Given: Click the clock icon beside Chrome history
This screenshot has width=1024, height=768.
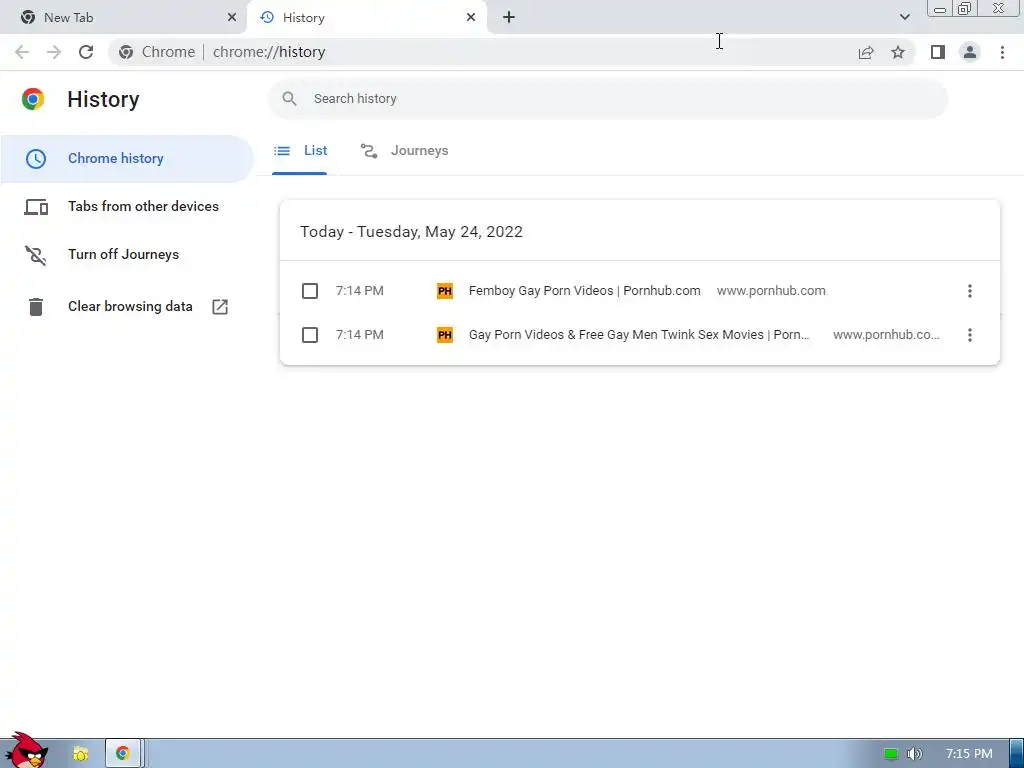Looking at the screenshot, I should [x=36, y=159].
